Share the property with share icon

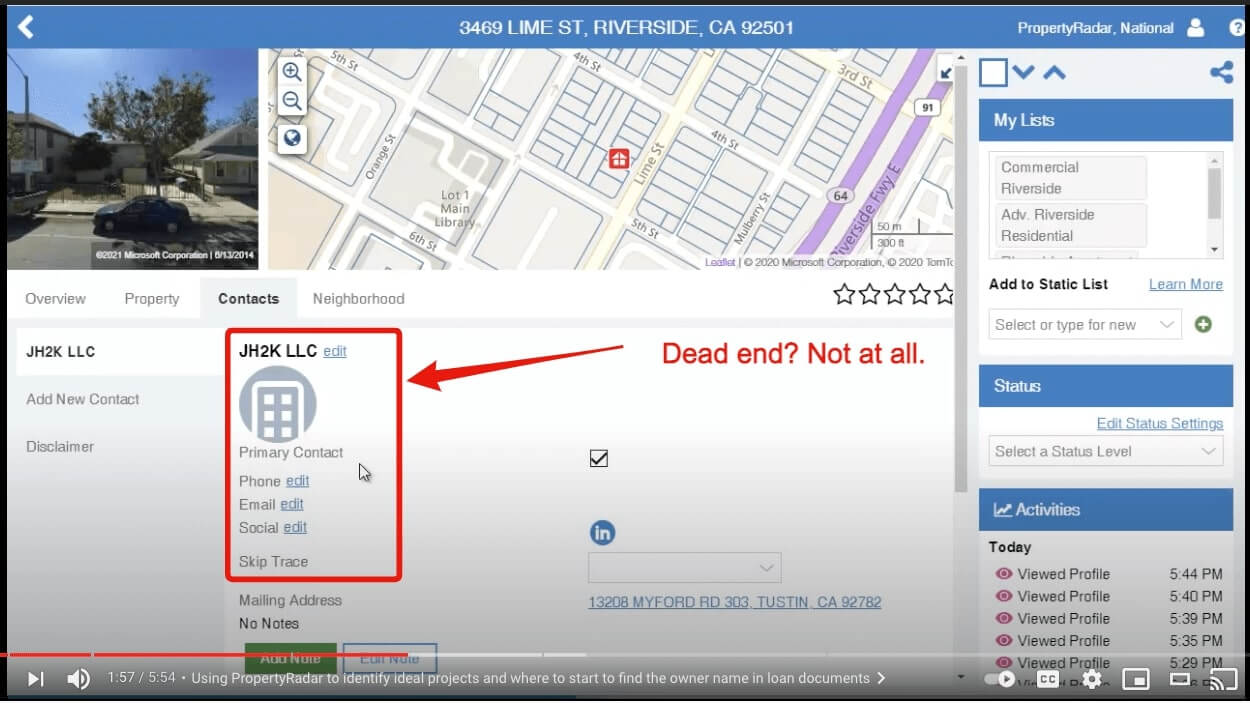[1221, 72]
